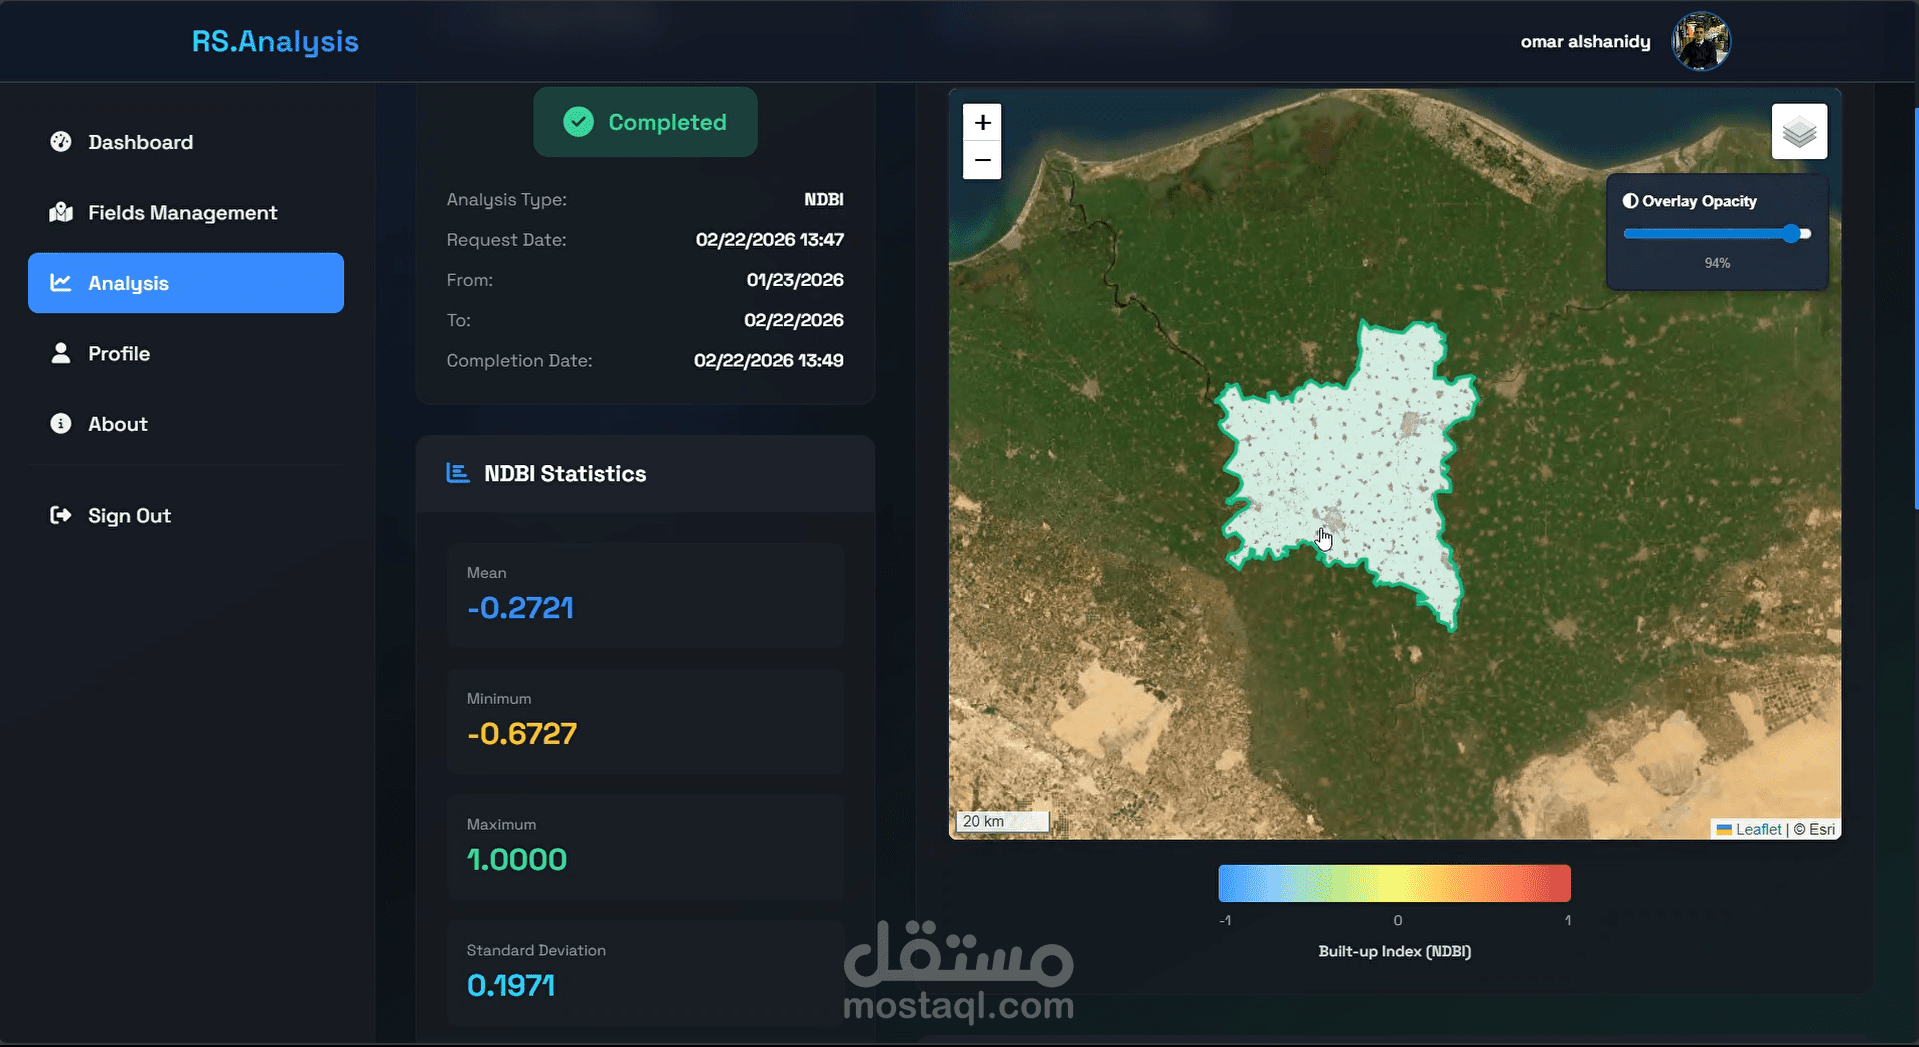
Task: Open the Leaflet attribution link
Action: 1758,829
